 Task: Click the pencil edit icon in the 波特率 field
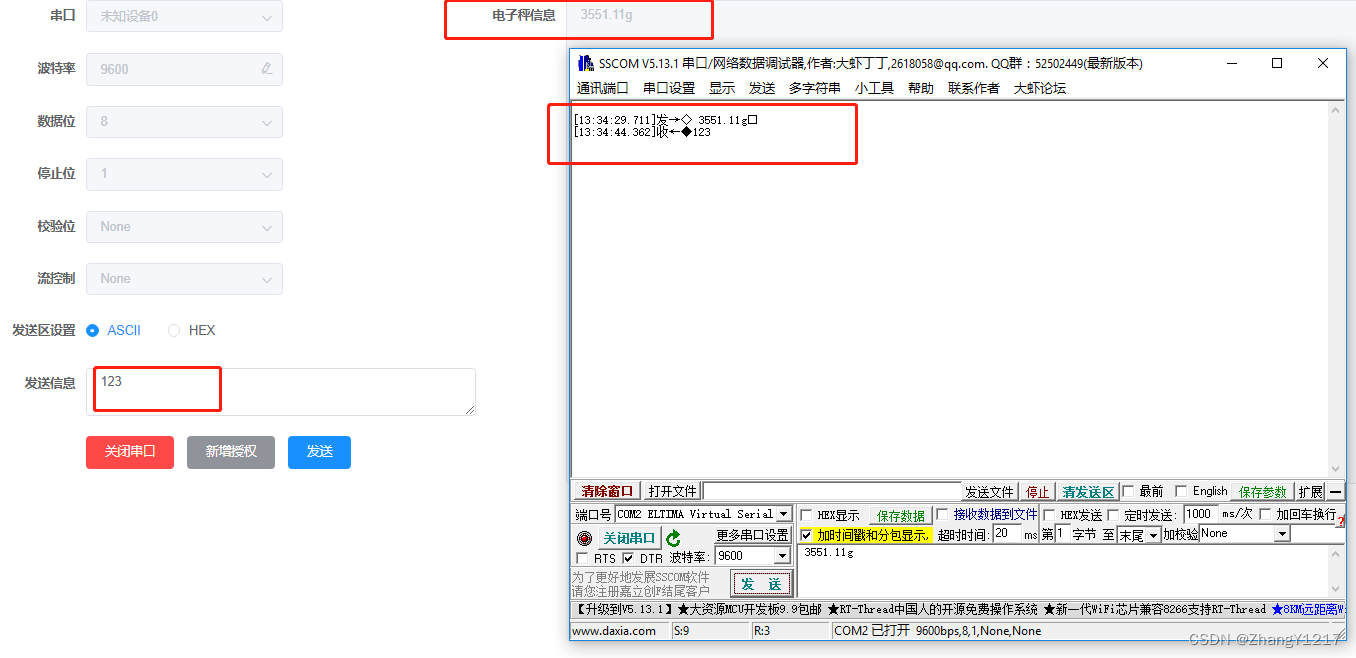tap(266, 69)
